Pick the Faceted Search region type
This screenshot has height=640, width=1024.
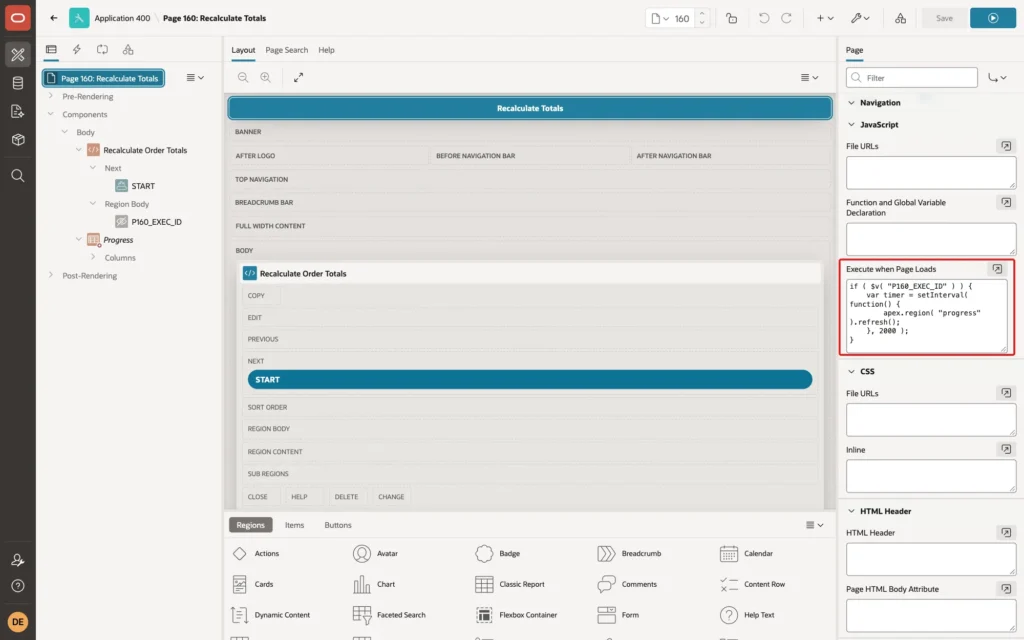(x=389, y=615)
